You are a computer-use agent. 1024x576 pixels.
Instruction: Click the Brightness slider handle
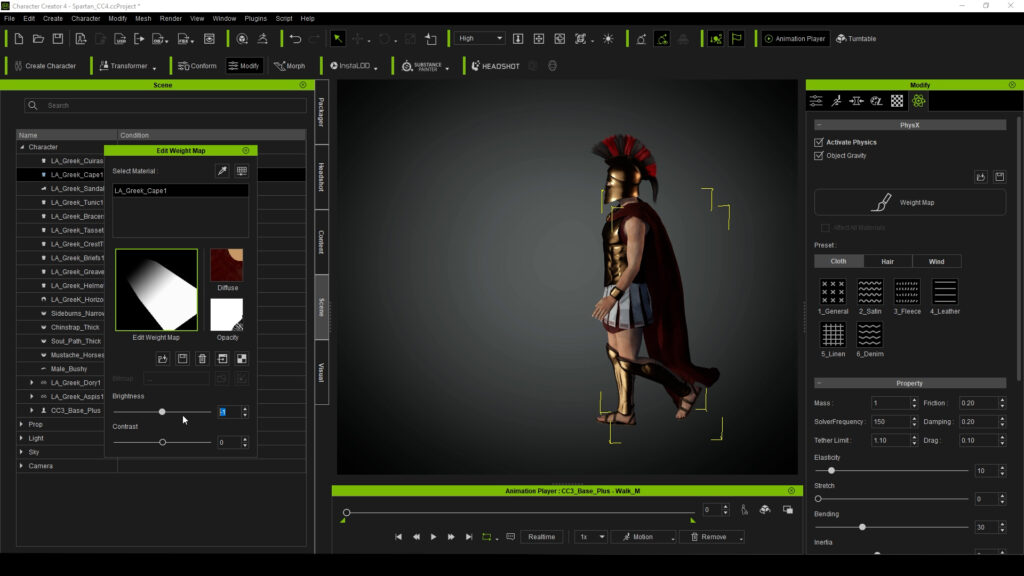162,412
